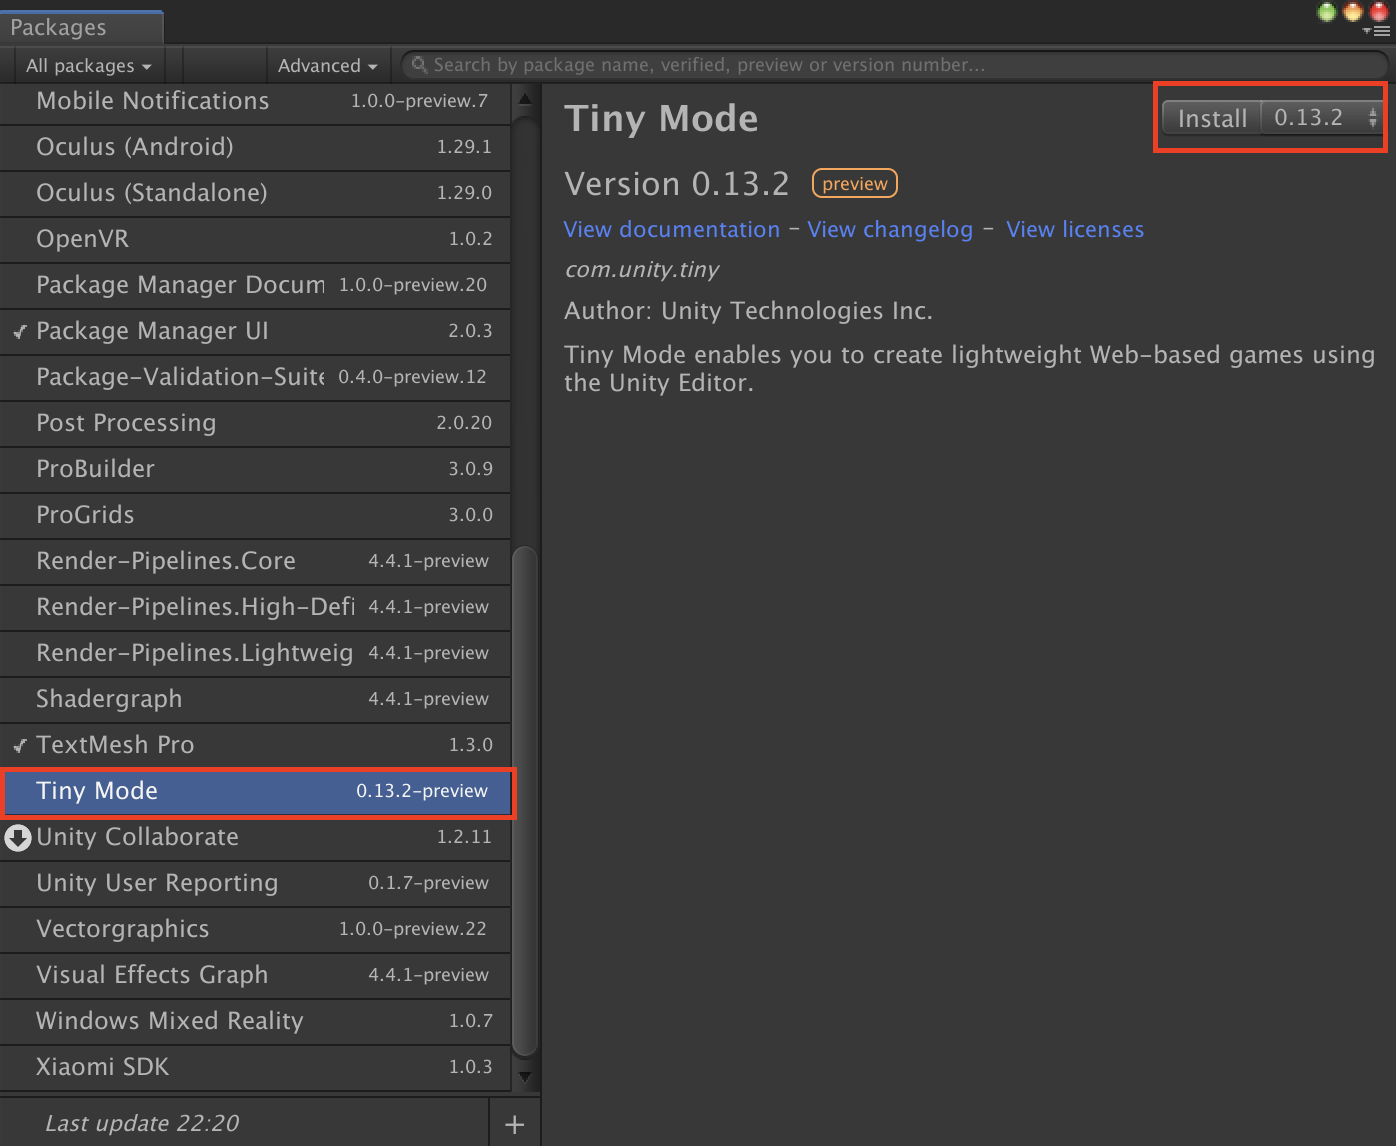
Task: Open the View licenses link
Action: click(x=1075, y=229)
